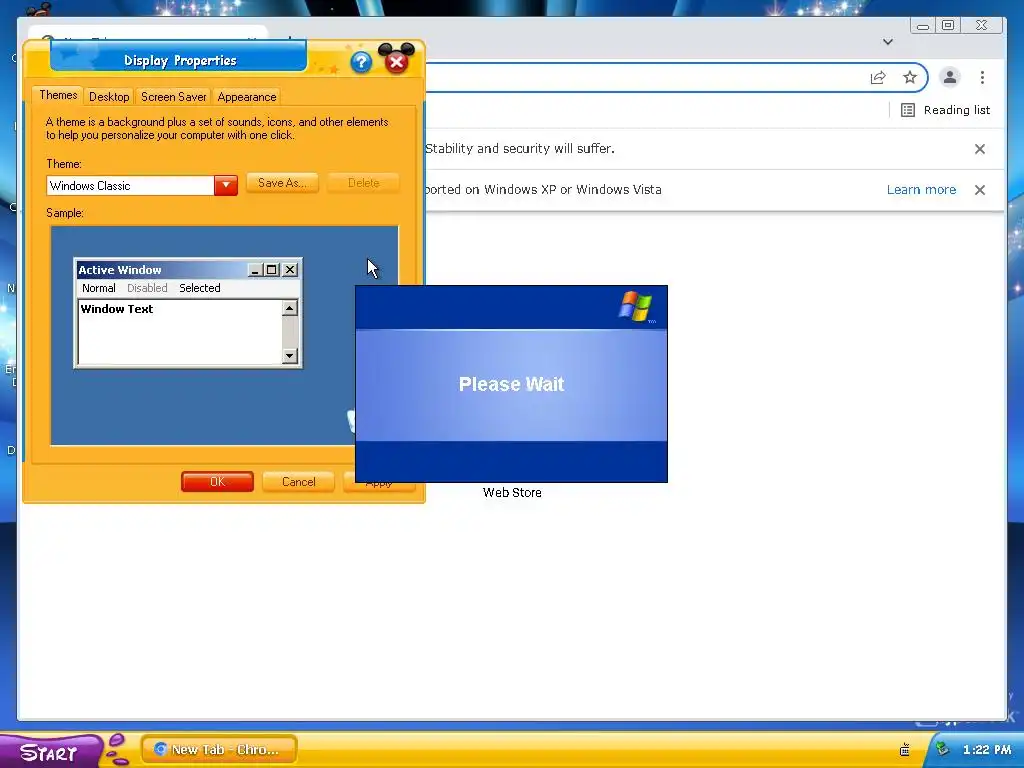Screen dimensions: 1024x768
Task: Click the Save As button
Action: point(282,183)
